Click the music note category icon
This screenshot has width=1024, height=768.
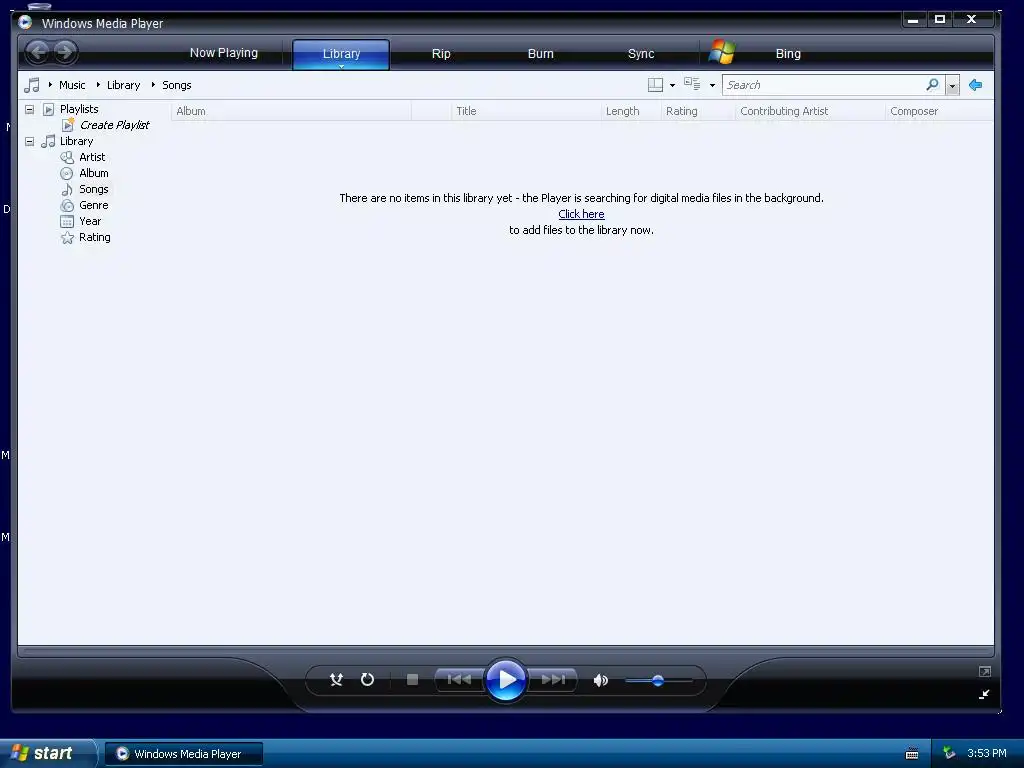click(31, 85)
